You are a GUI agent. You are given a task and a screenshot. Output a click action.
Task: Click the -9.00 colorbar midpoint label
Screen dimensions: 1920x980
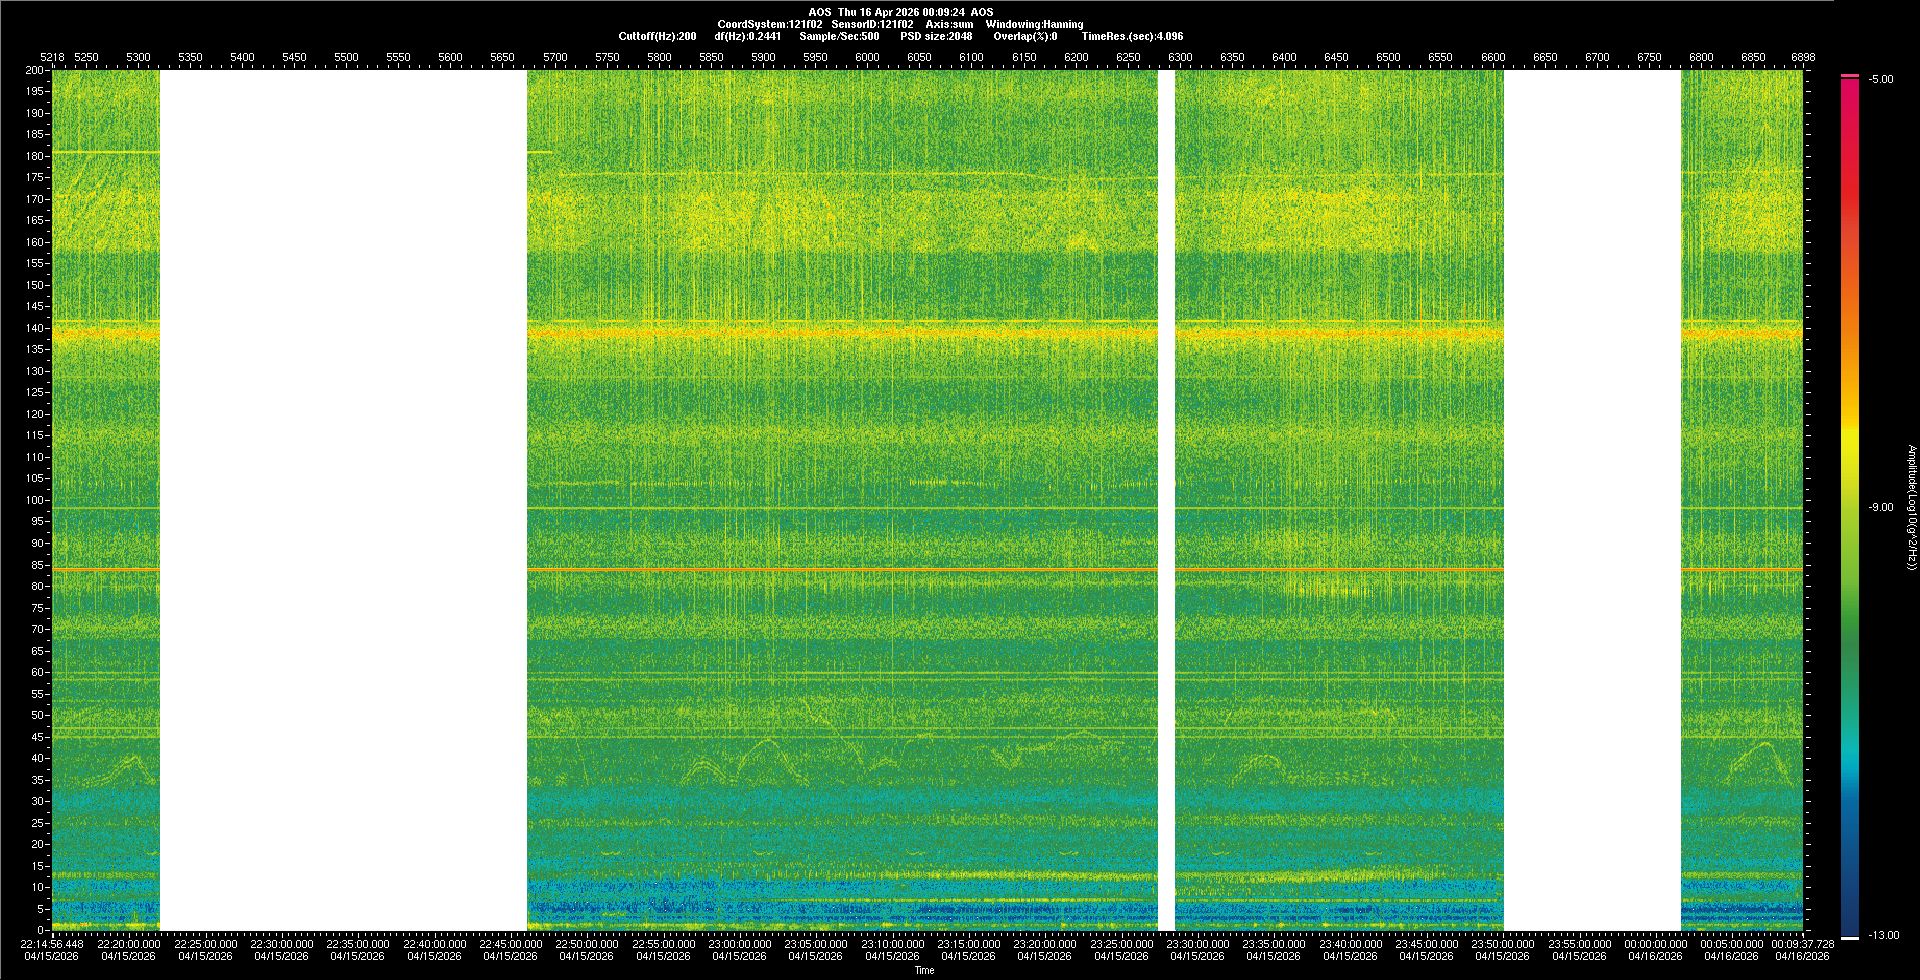(1881, 507)
